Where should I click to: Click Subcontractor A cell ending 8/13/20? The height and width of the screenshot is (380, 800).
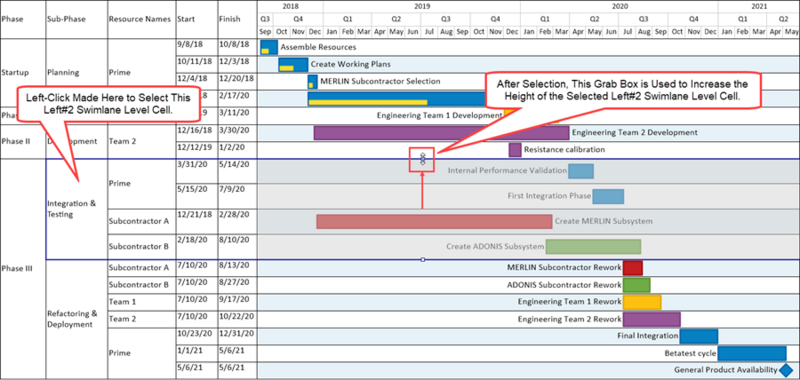141,268
